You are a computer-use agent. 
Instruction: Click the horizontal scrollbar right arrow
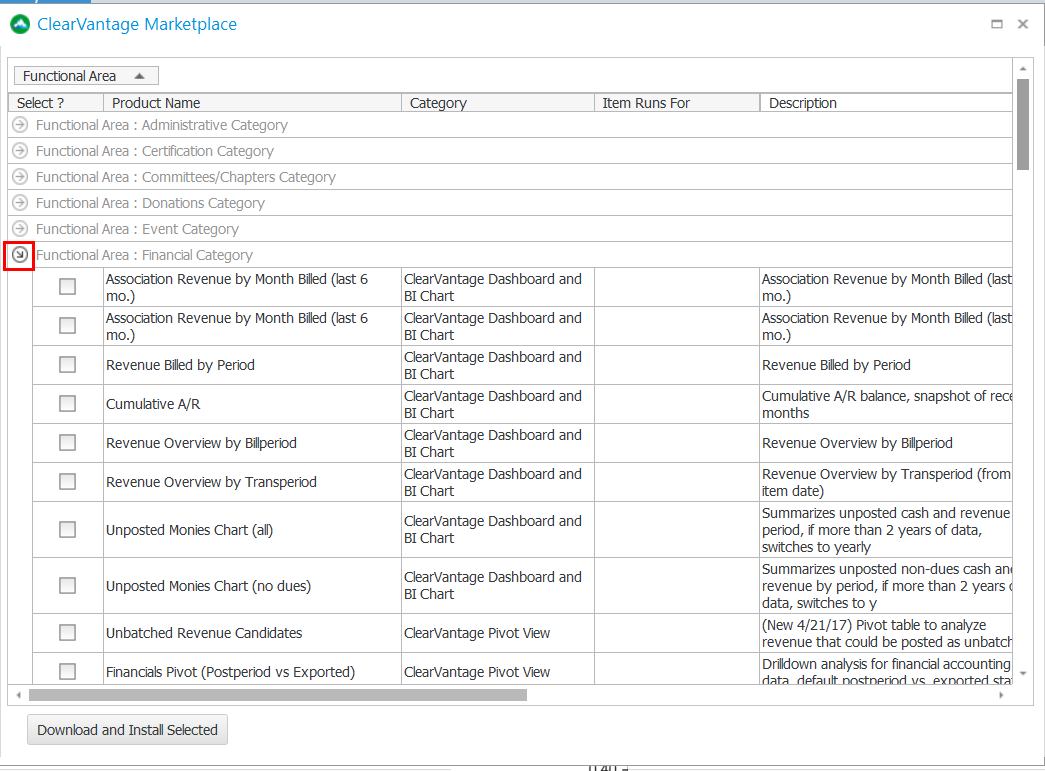point(1001,695)
